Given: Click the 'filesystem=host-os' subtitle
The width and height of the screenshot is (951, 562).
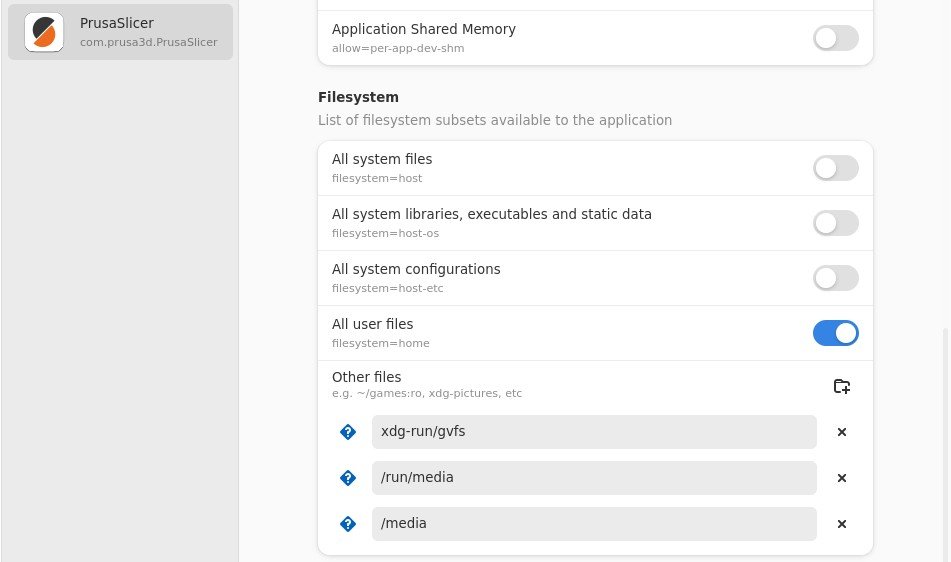Looking at the screenshot, I should tap(385, 233).
